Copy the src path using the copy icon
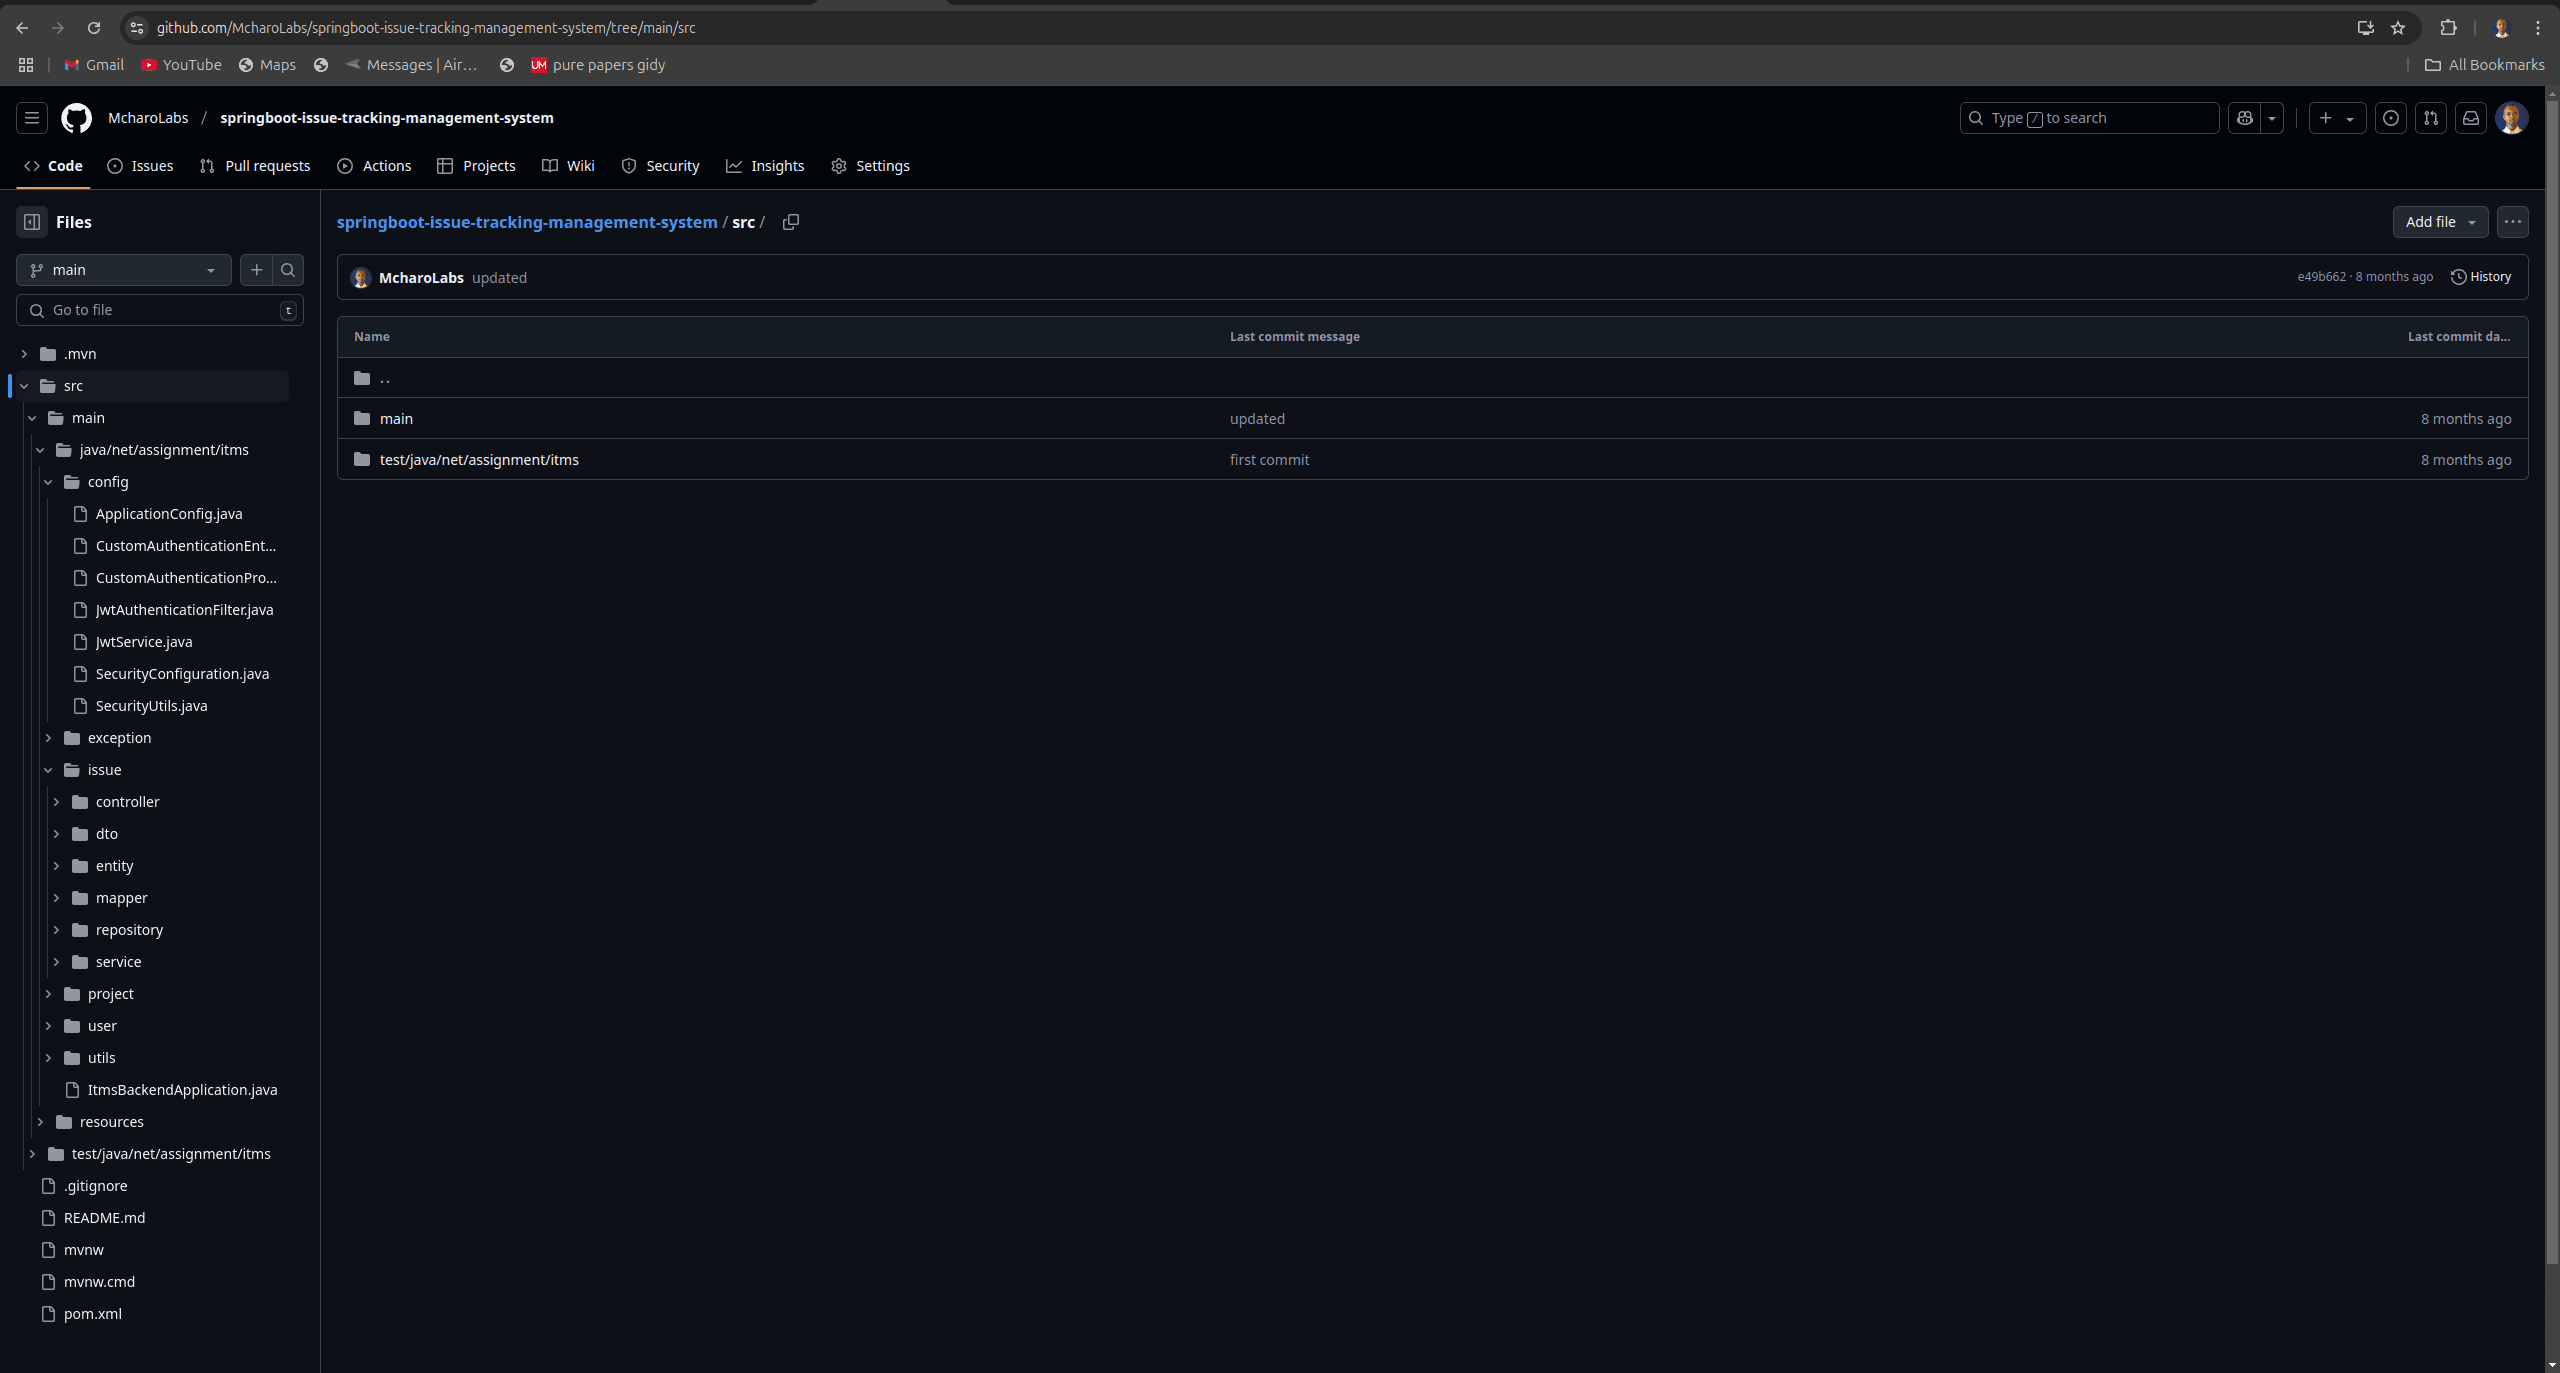The image size is (2560, 1373). click(x=790, y=222)
